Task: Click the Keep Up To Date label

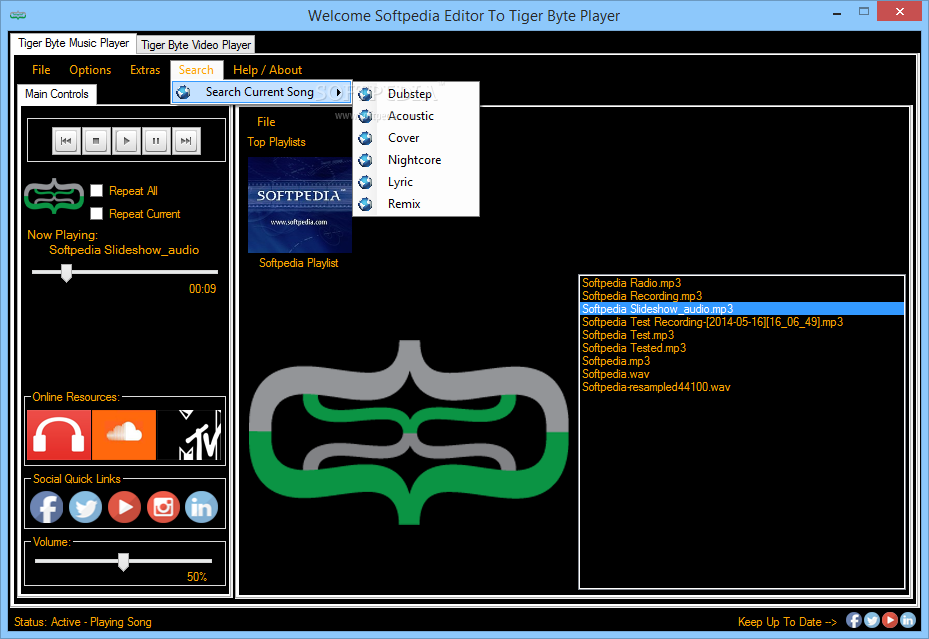Action: click(x=787, y=622)
